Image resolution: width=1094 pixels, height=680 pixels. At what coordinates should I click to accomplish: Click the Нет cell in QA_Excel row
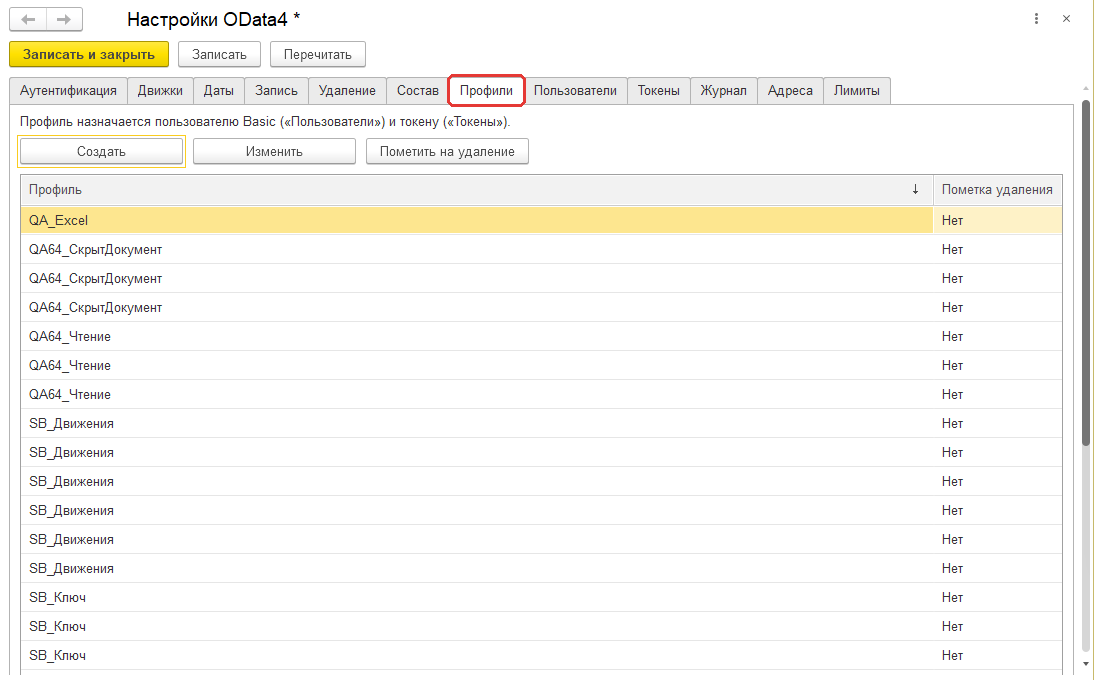(998, 220)
